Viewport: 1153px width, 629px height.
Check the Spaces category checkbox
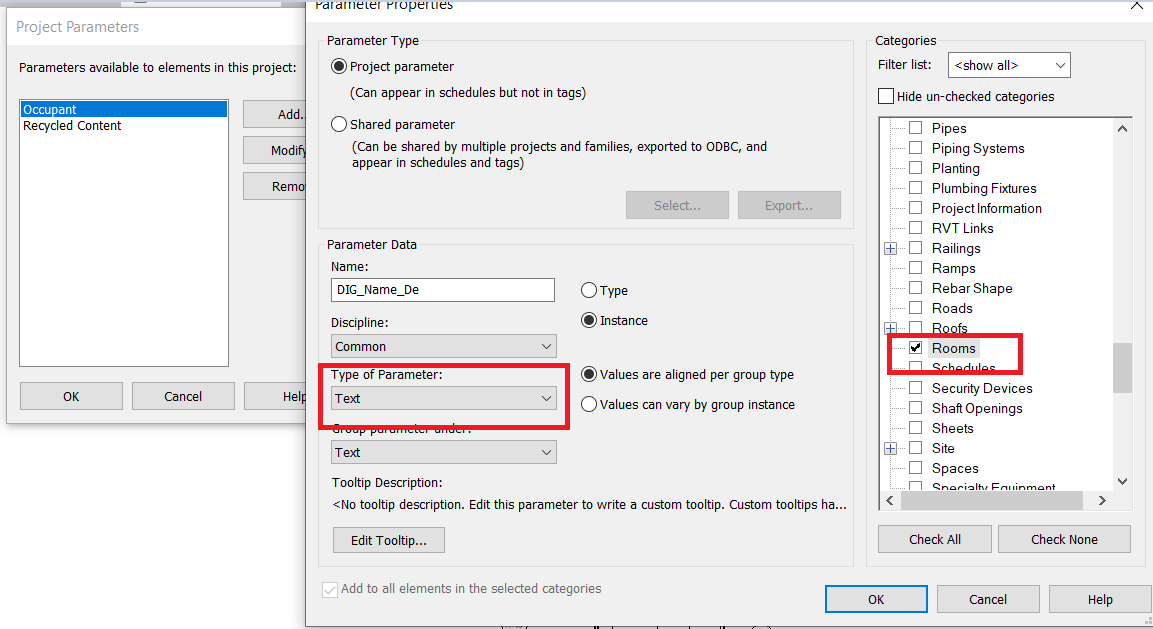coord(915,467)
